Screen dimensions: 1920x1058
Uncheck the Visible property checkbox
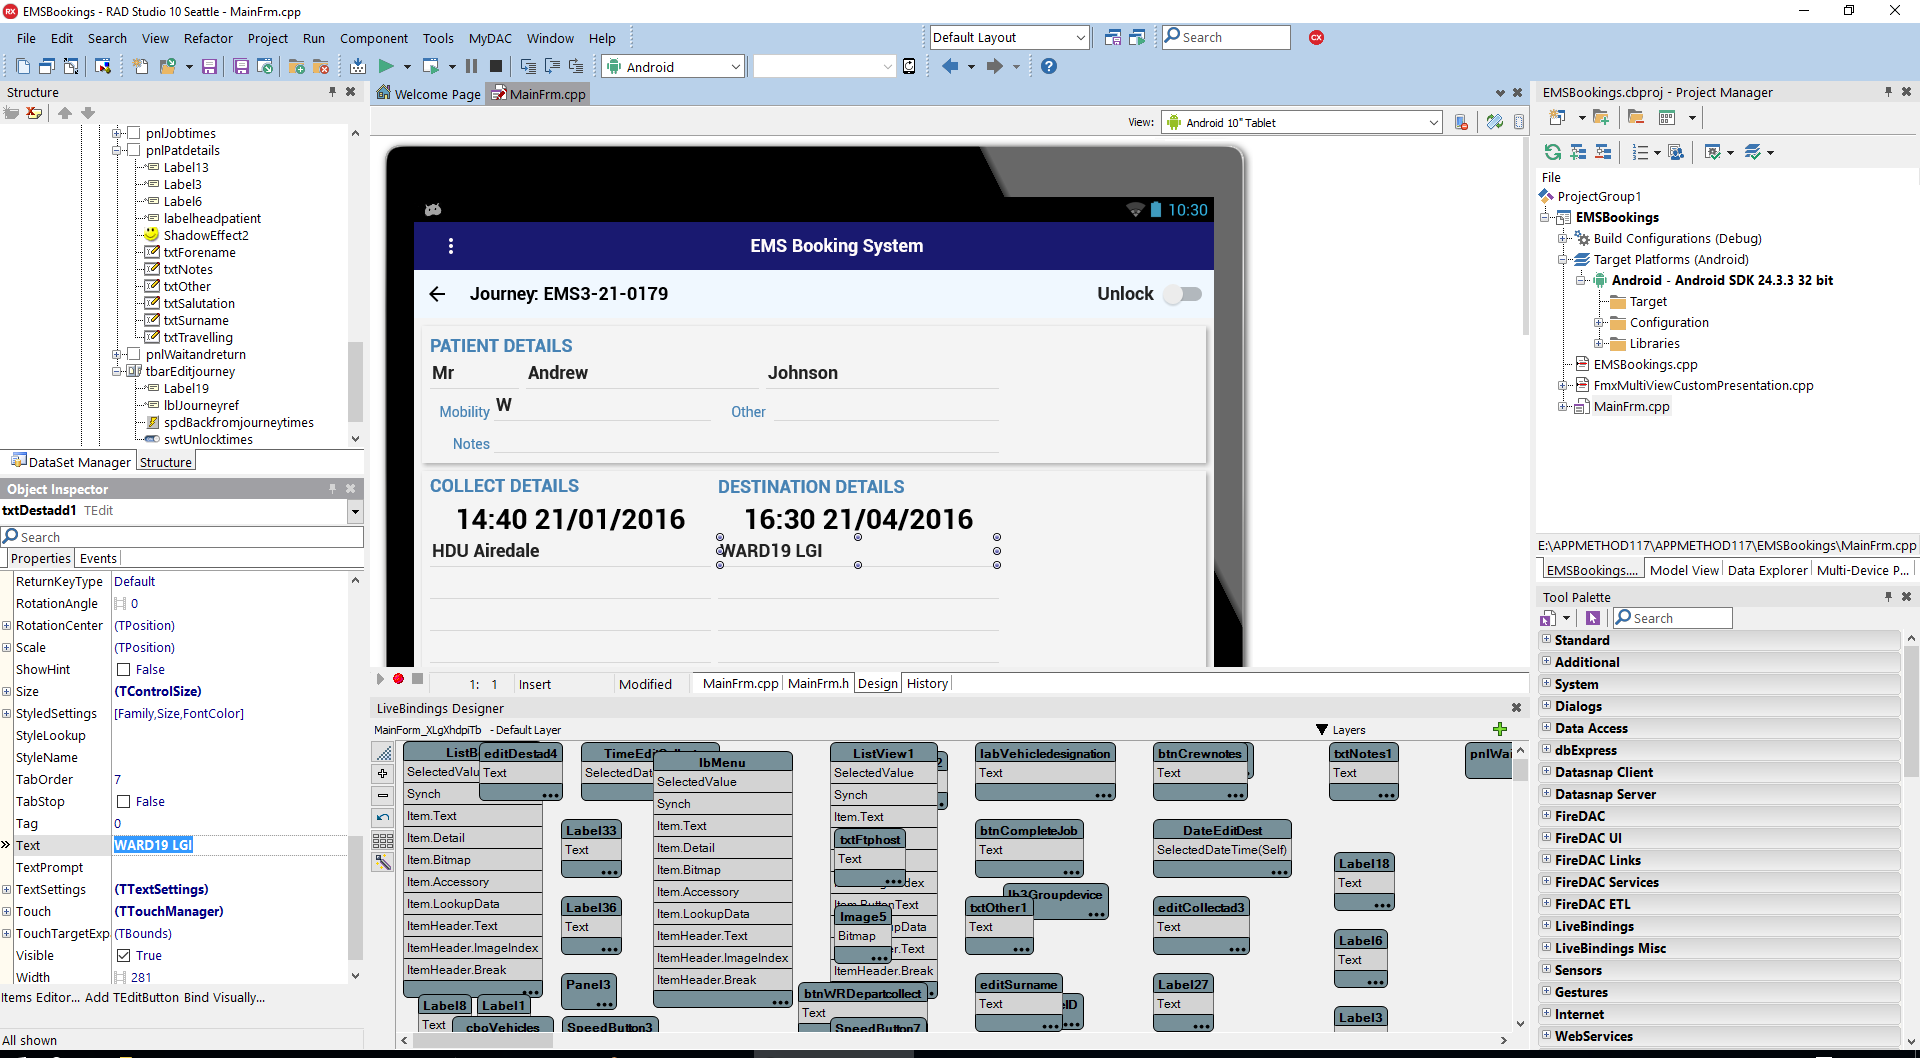124,956
